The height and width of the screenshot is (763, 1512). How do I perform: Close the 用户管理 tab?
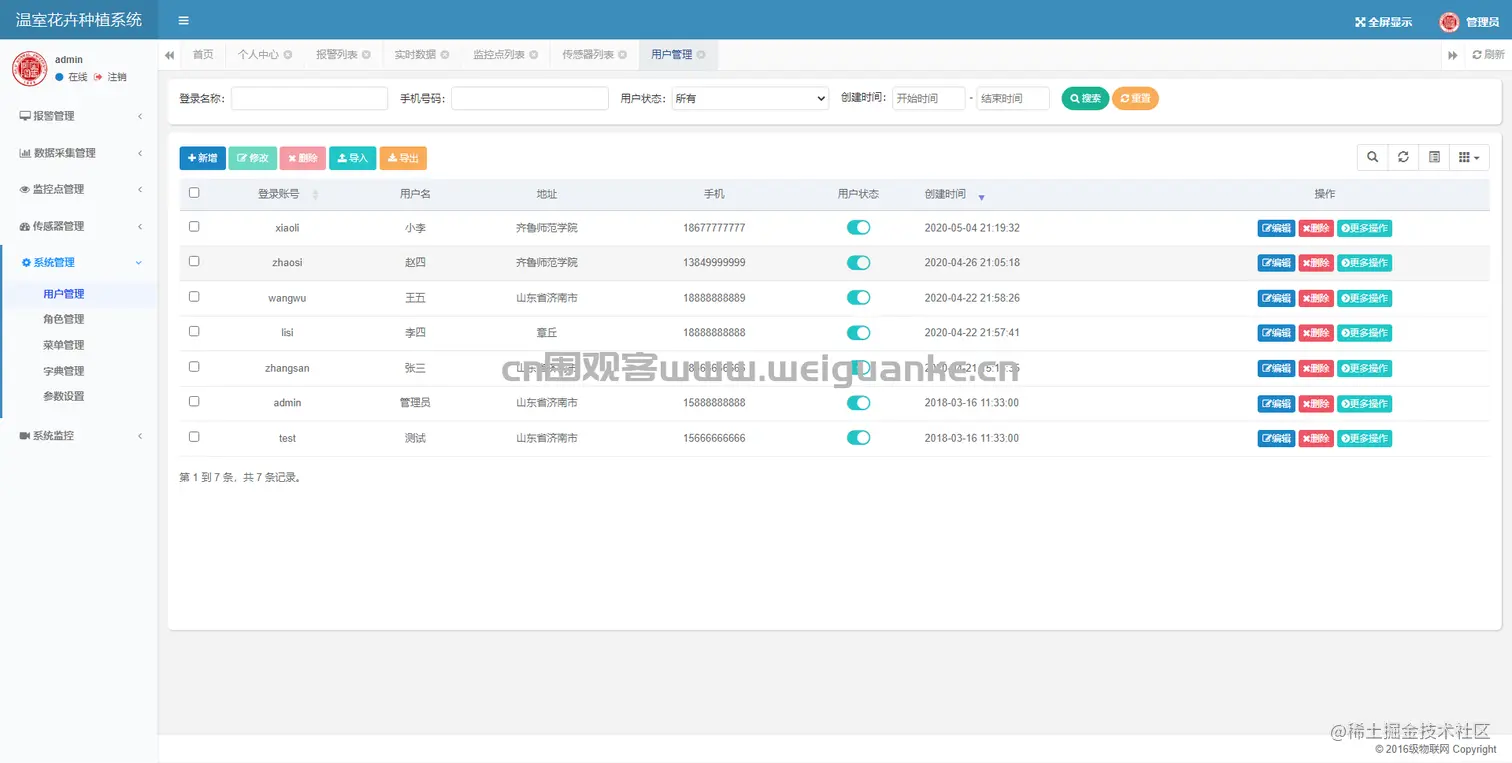[701, 55]
